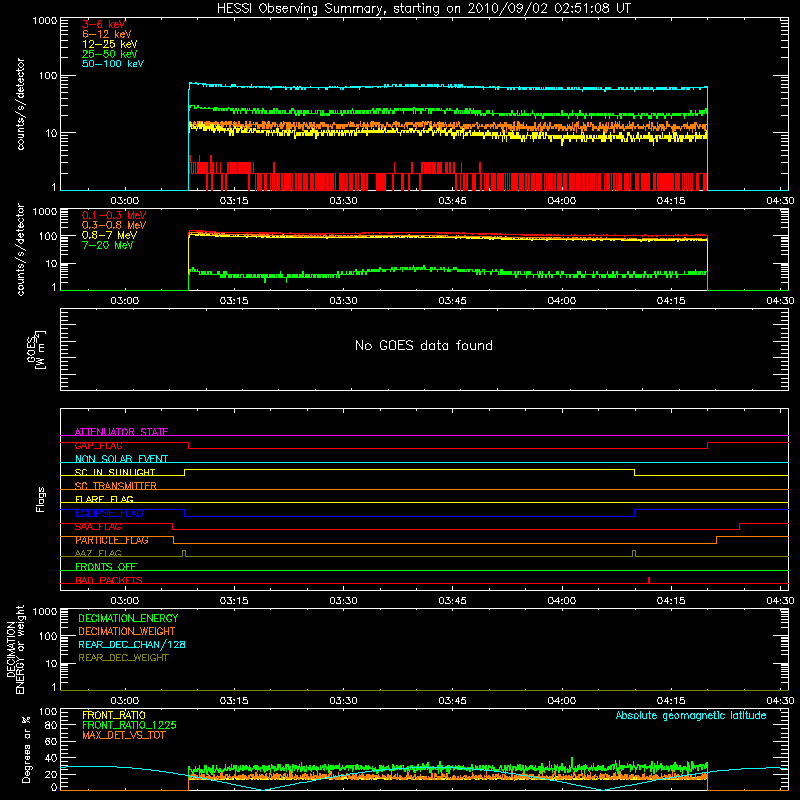Click the DECIMATION_ENERGY legend label

click(x=128, y=618)
